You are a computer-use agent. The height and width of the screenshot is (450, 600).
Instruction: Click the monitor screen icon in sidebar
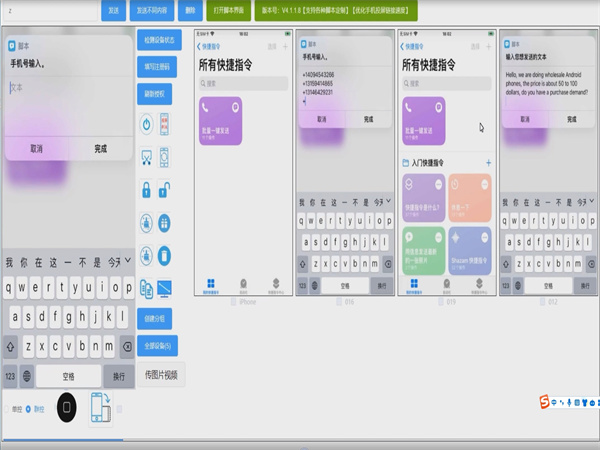(x=165, y=287)
